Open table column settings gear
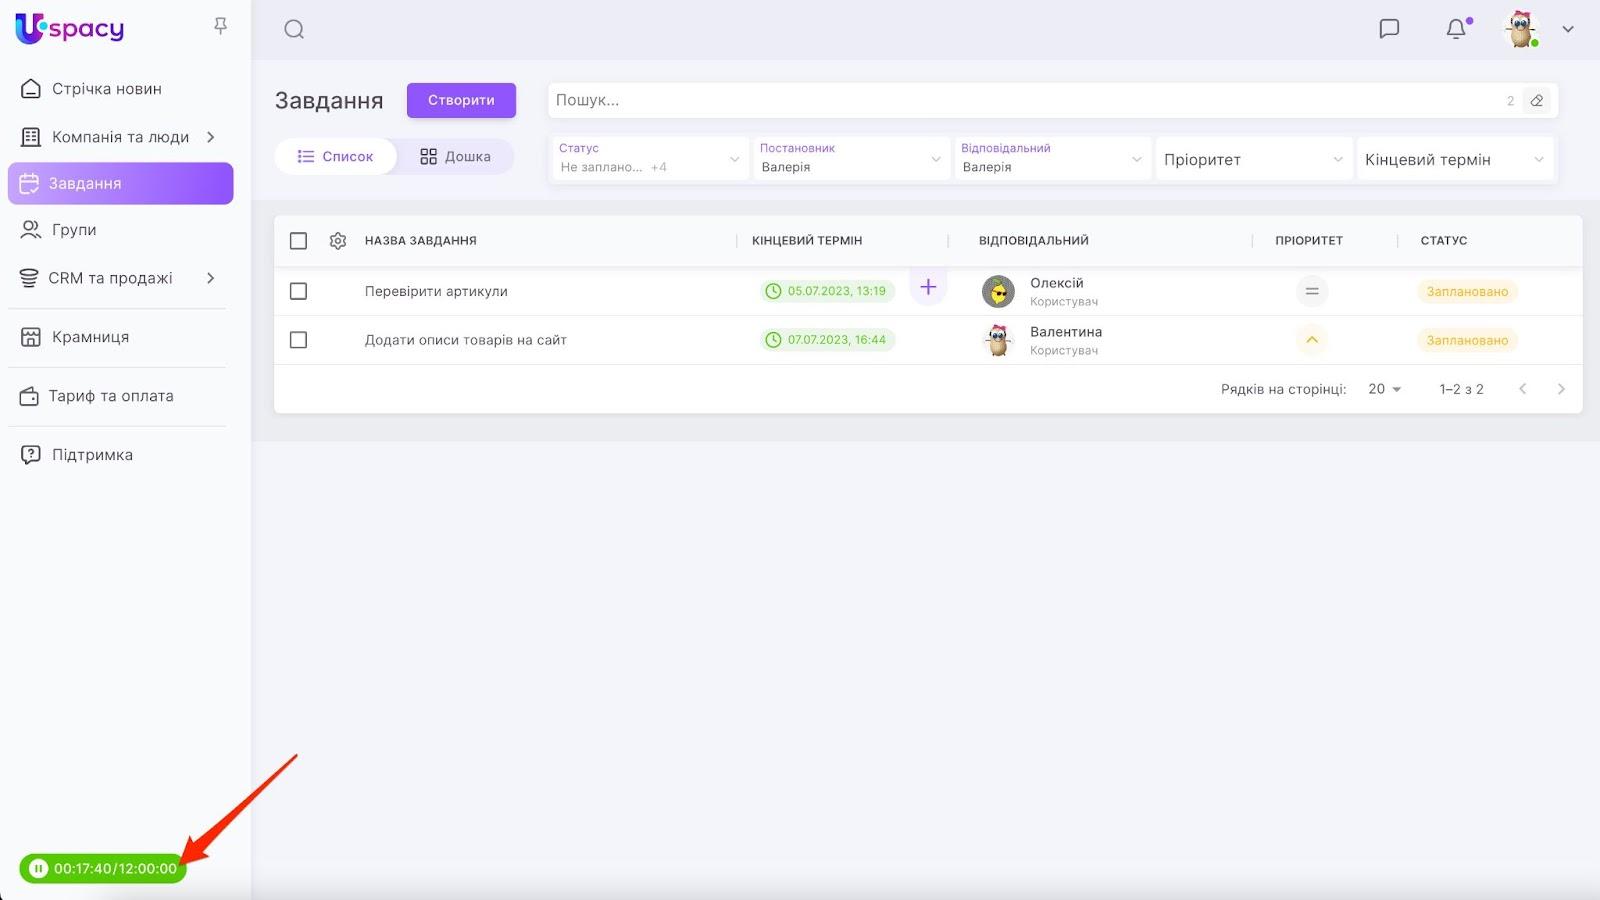 (338, 241)
